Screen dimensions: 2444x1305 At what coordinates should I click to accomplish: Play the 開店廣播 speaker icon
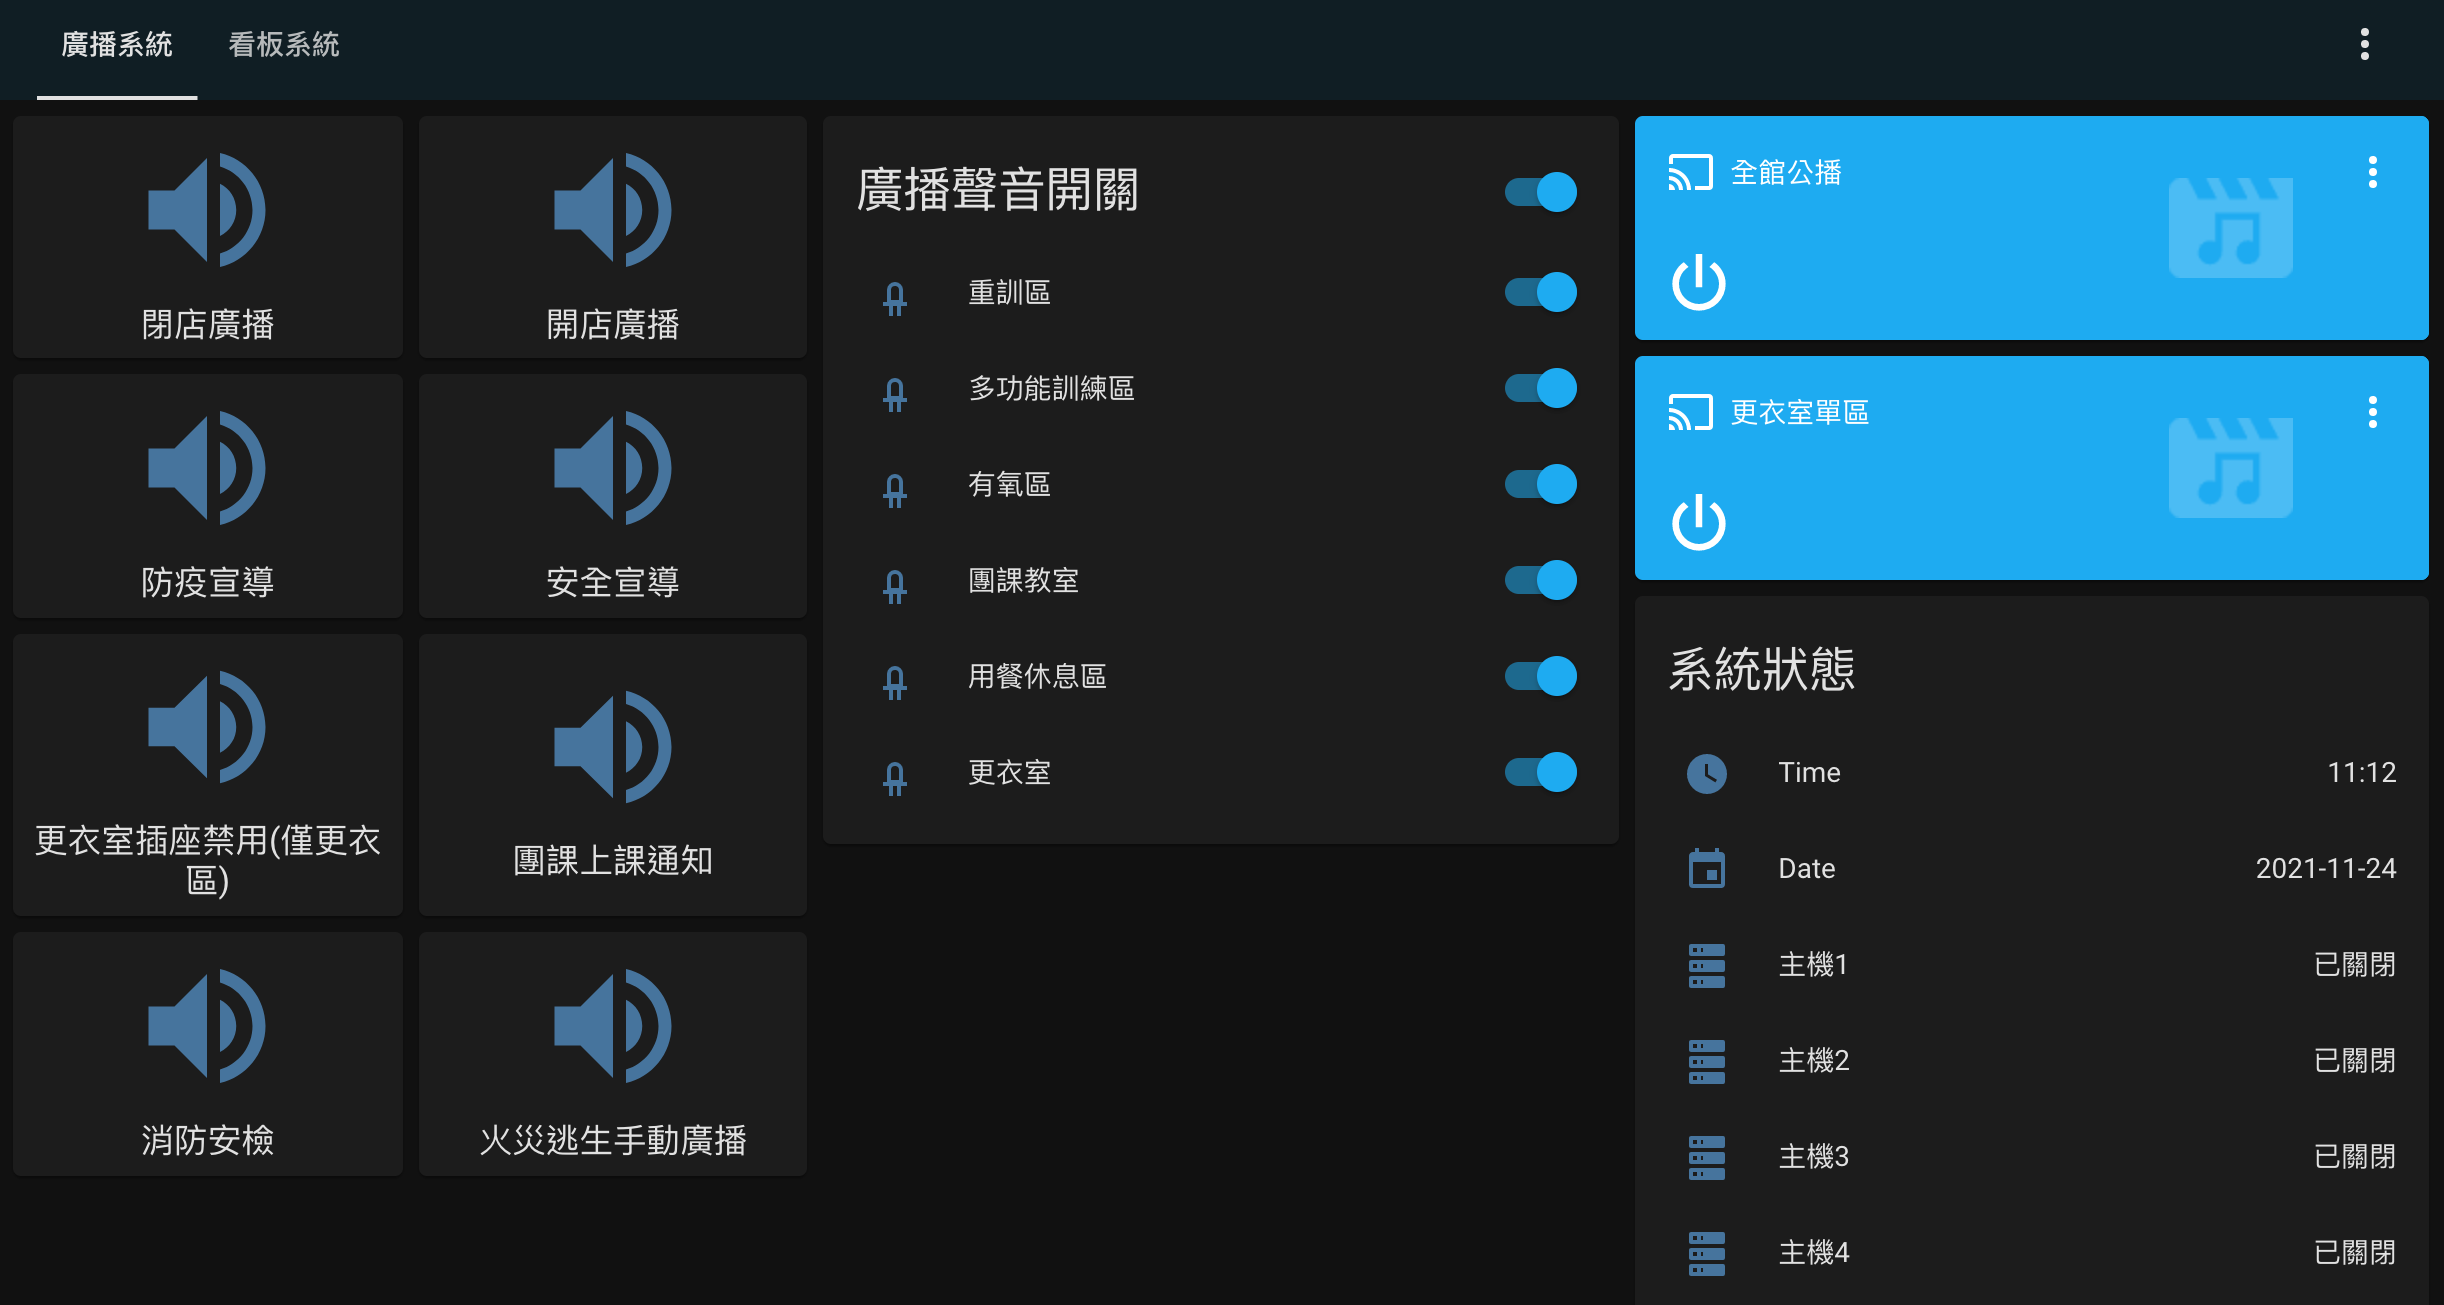click(613, 210)
